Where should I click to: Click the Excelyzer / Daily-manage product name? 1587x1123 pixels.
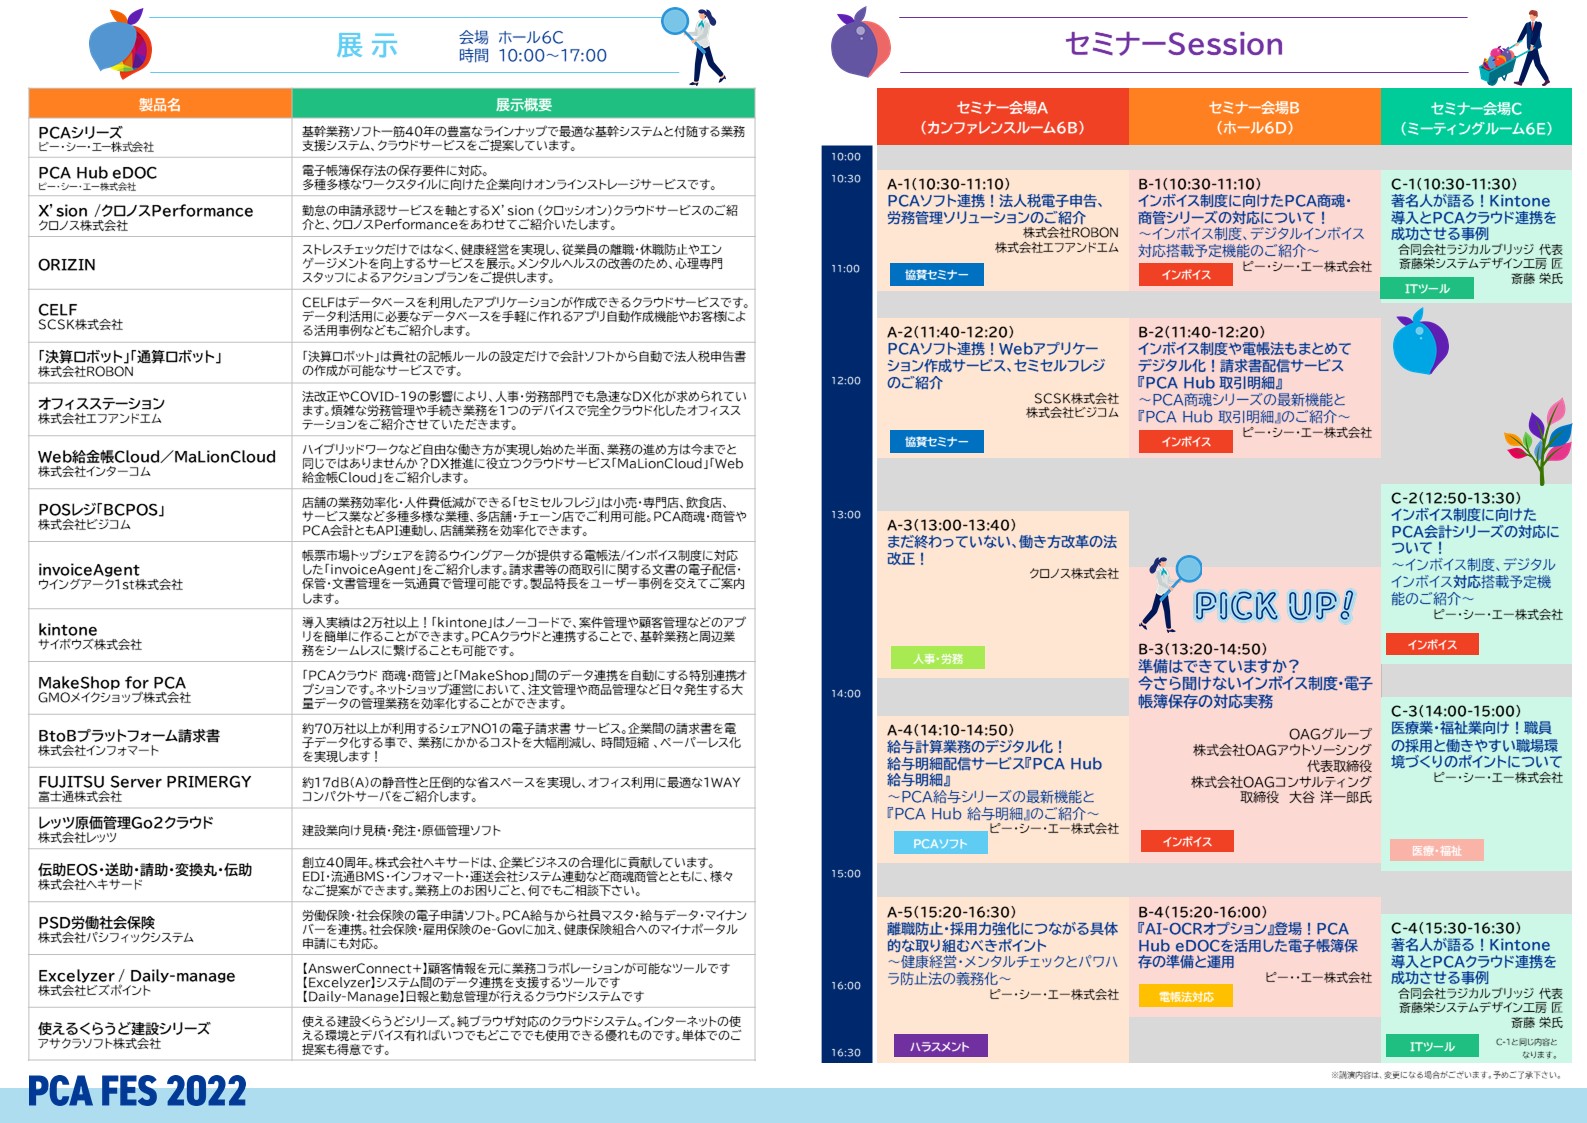coord(137,975)
